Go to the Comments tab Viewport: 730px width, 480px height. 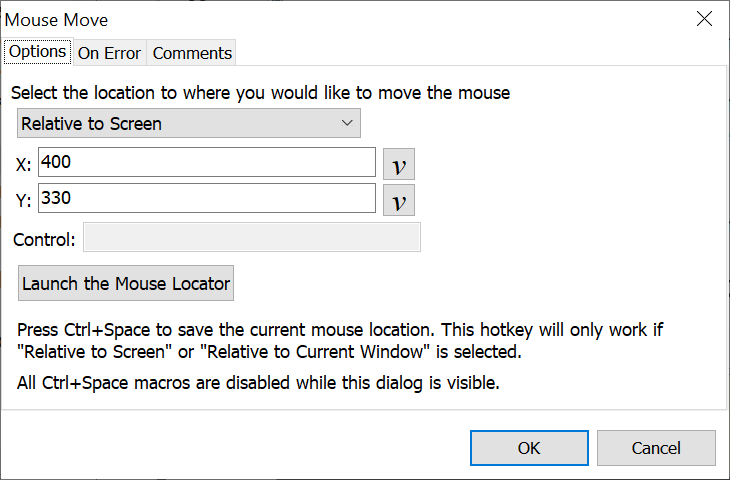[192, 53]
